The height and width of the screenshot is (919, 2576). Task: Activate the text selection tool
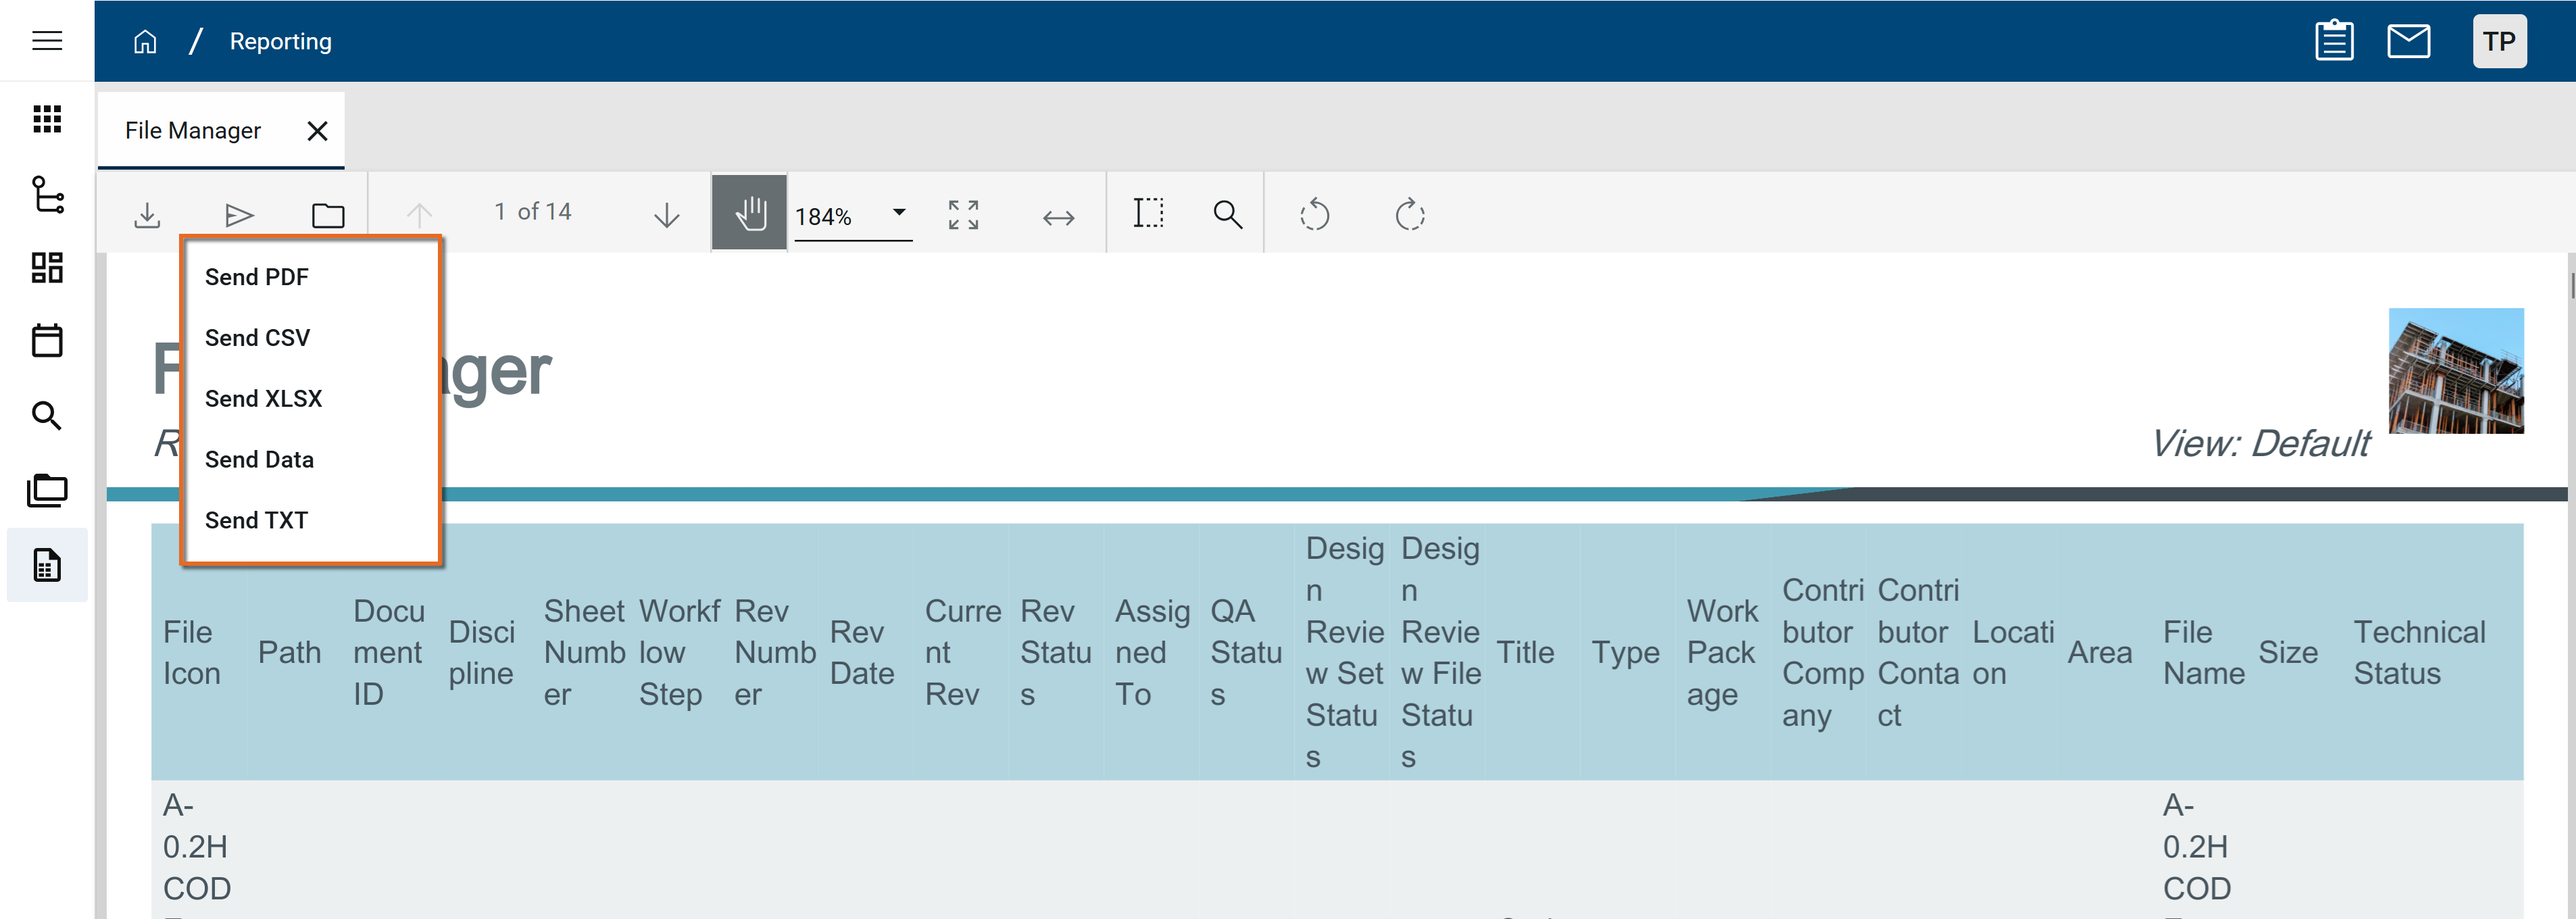[1148, 213]
